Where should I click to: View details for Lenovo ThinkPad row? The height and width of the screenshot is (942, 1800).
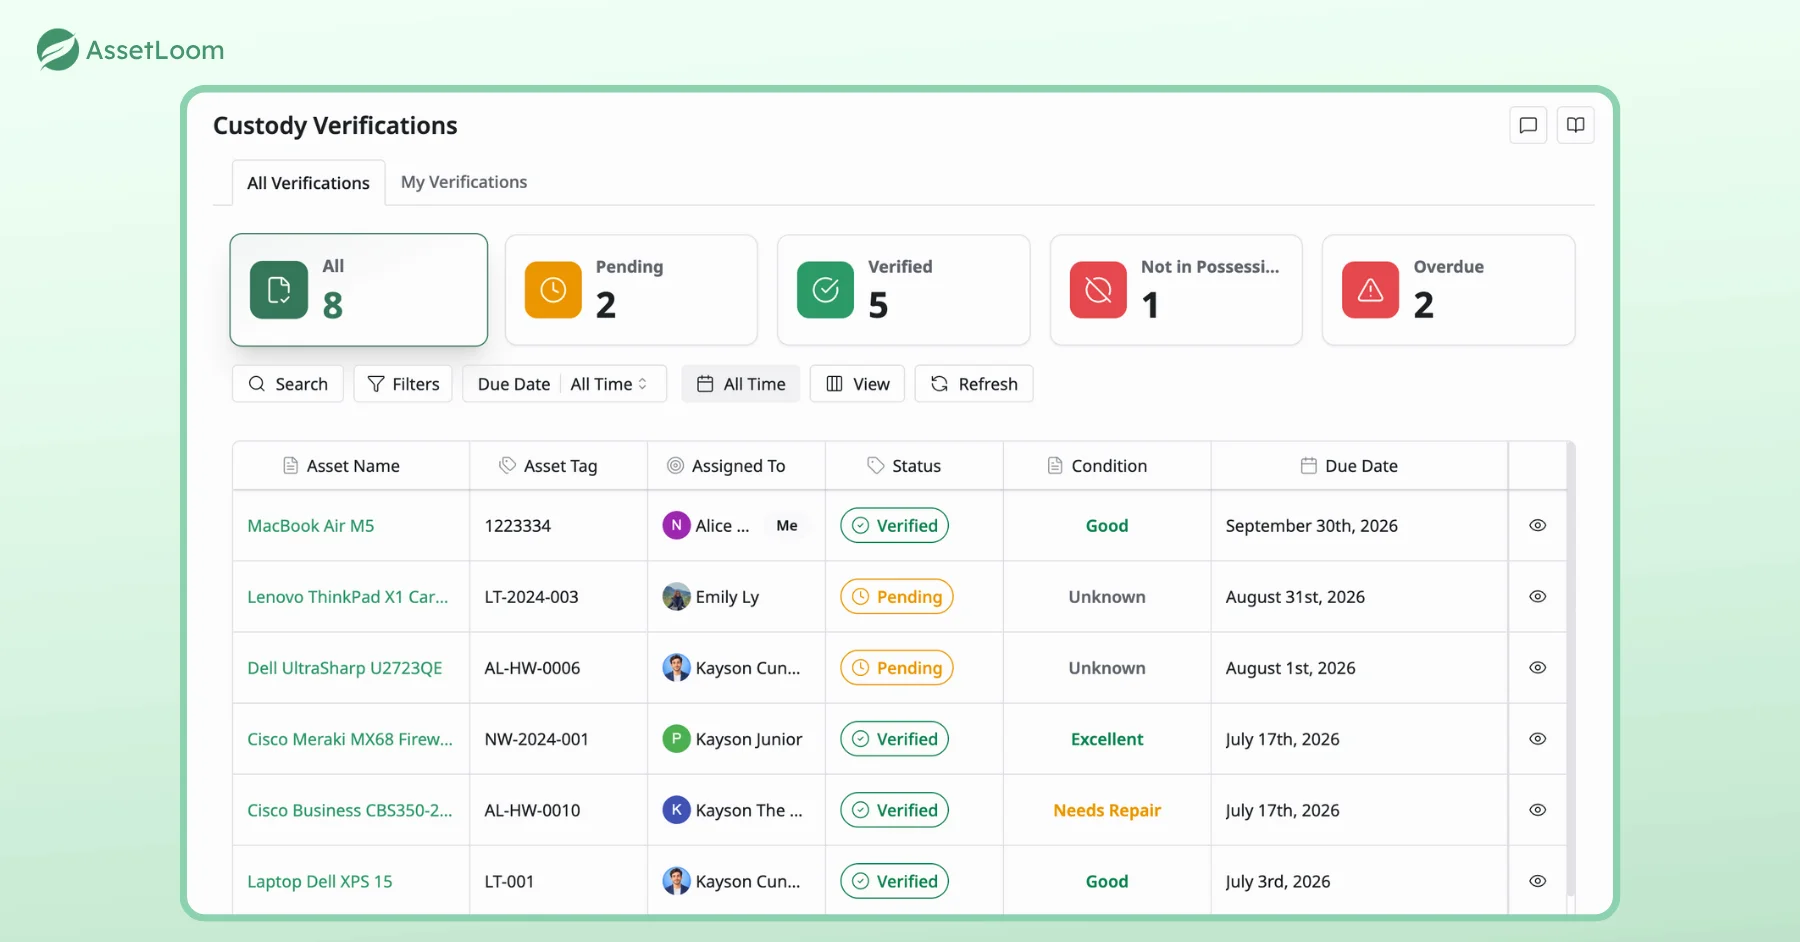click(1538, 596)
